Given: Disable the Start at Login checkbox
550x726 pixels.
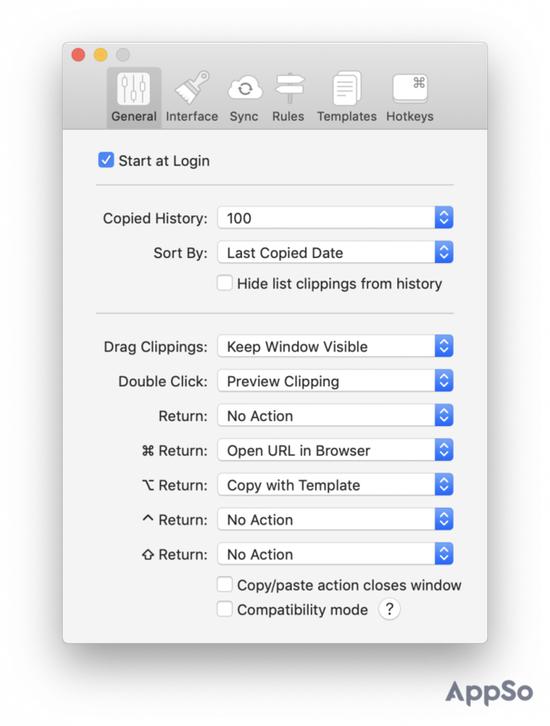Looking at the screenshot, I should (106, 160).
